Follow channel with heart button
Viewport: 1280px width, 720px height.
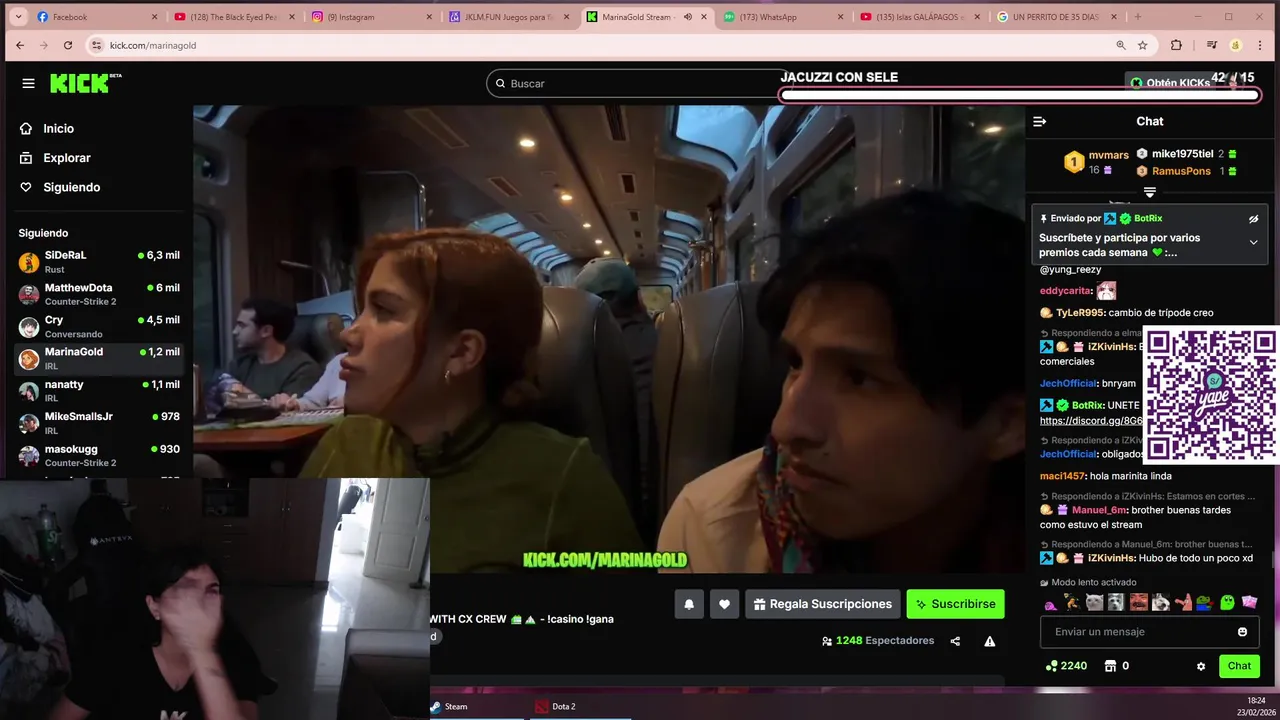[724, 604]
